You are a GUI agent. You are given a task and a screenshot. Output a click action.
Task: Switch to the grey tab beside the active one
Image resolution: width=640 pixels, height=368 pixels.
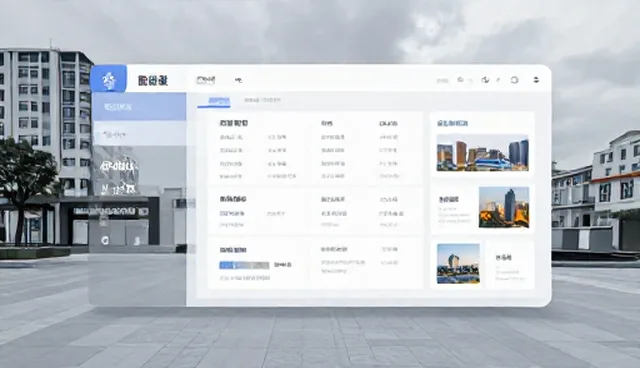pos(262,100)
